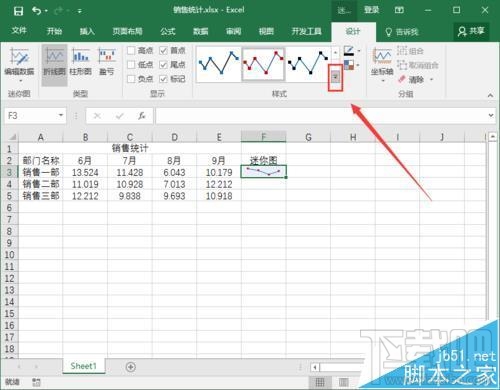Click the formula bar Enter checkmark icon
This screenshot has width=500, height=390.
[x=119, y=116]
